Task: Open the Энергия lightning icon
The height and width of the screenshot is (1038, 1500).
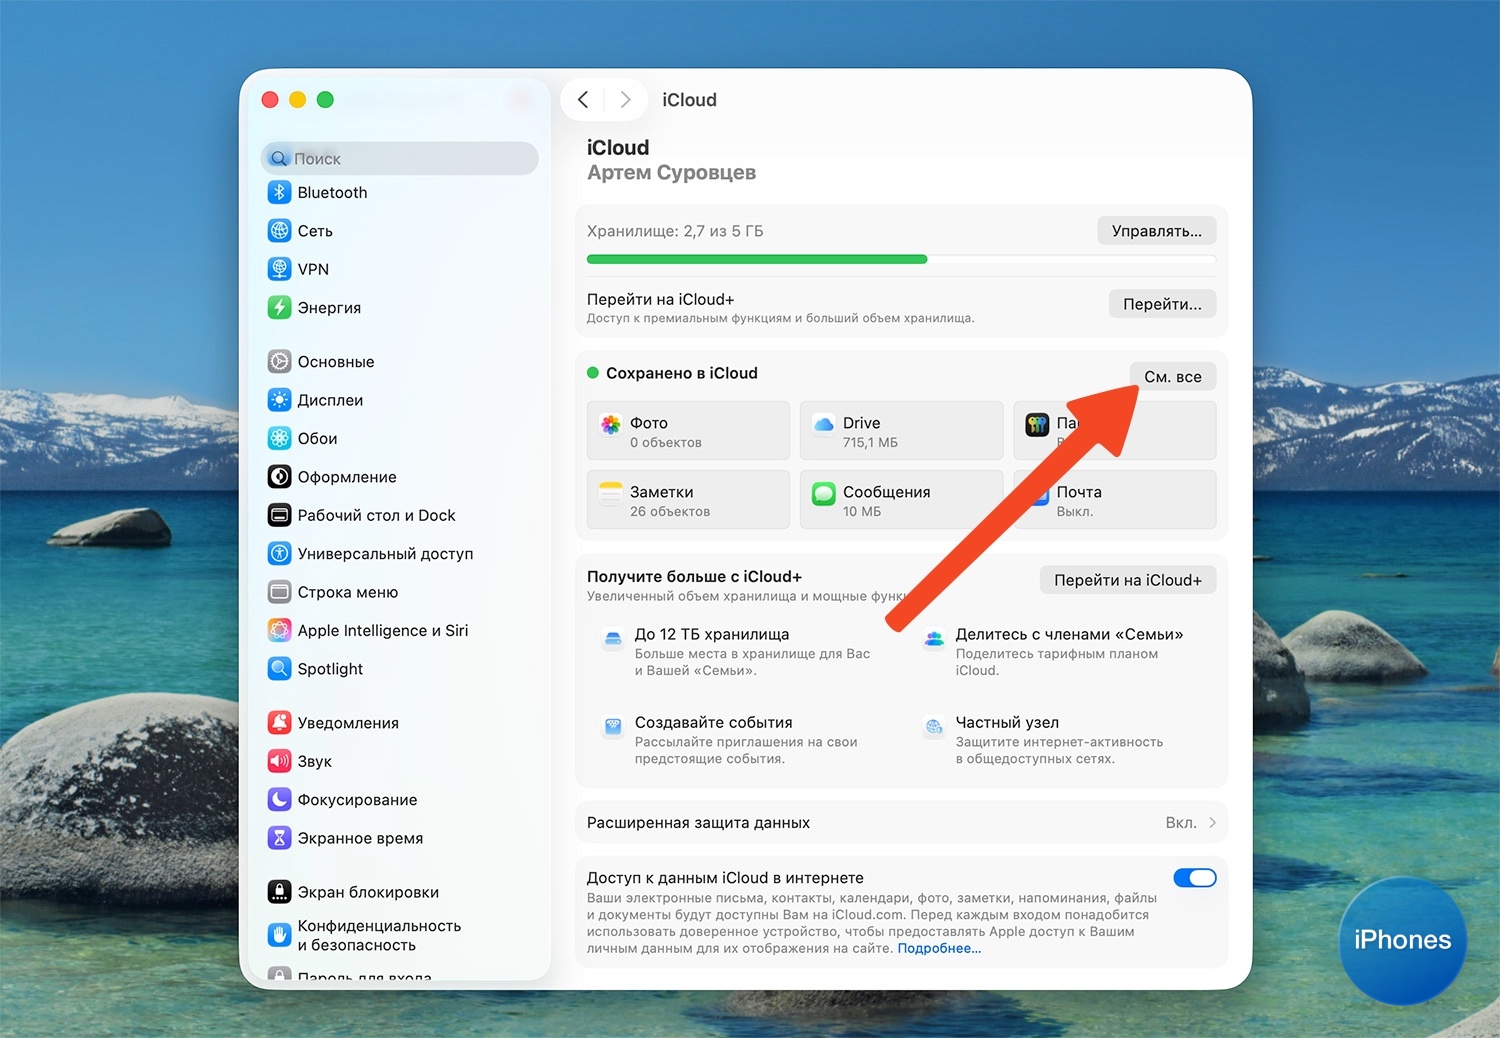Action: [279, 308]
